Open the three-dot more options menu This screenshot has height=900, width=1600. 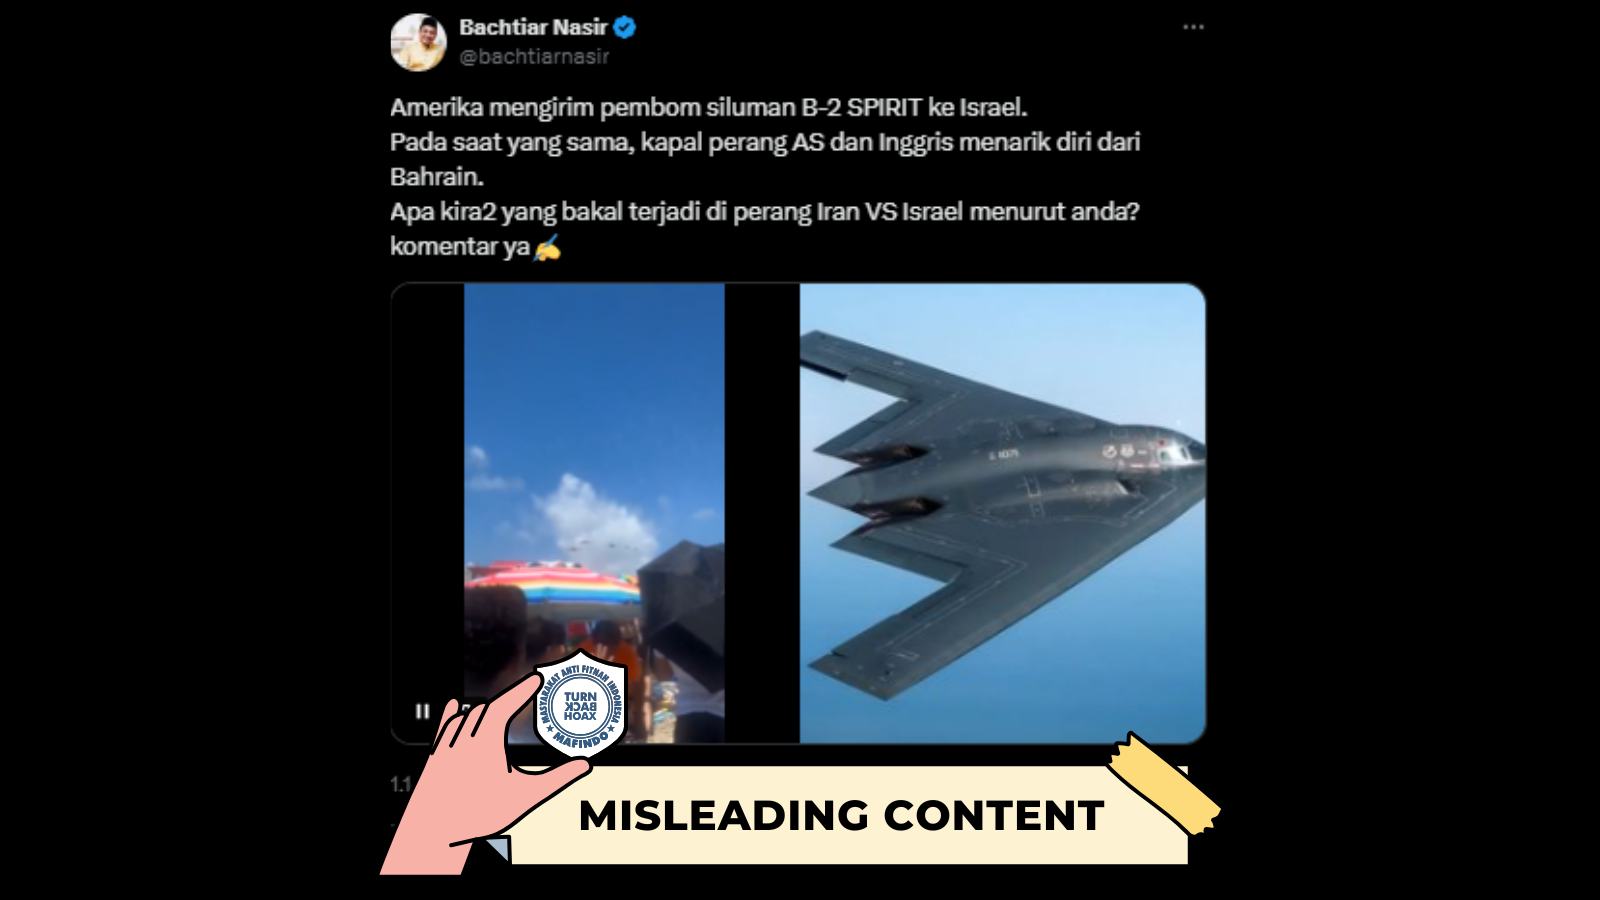(x=1193, y=27)
